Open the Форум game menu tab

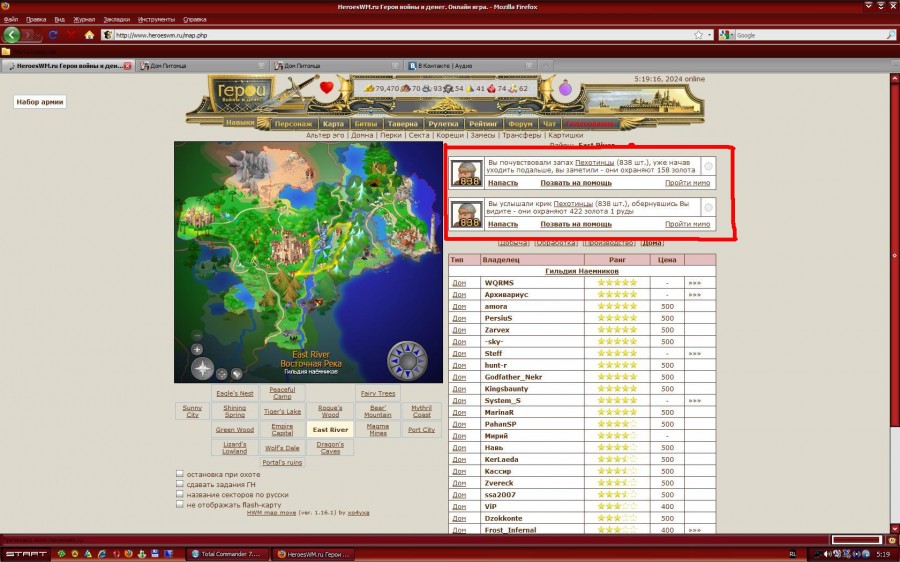[520, 123]
